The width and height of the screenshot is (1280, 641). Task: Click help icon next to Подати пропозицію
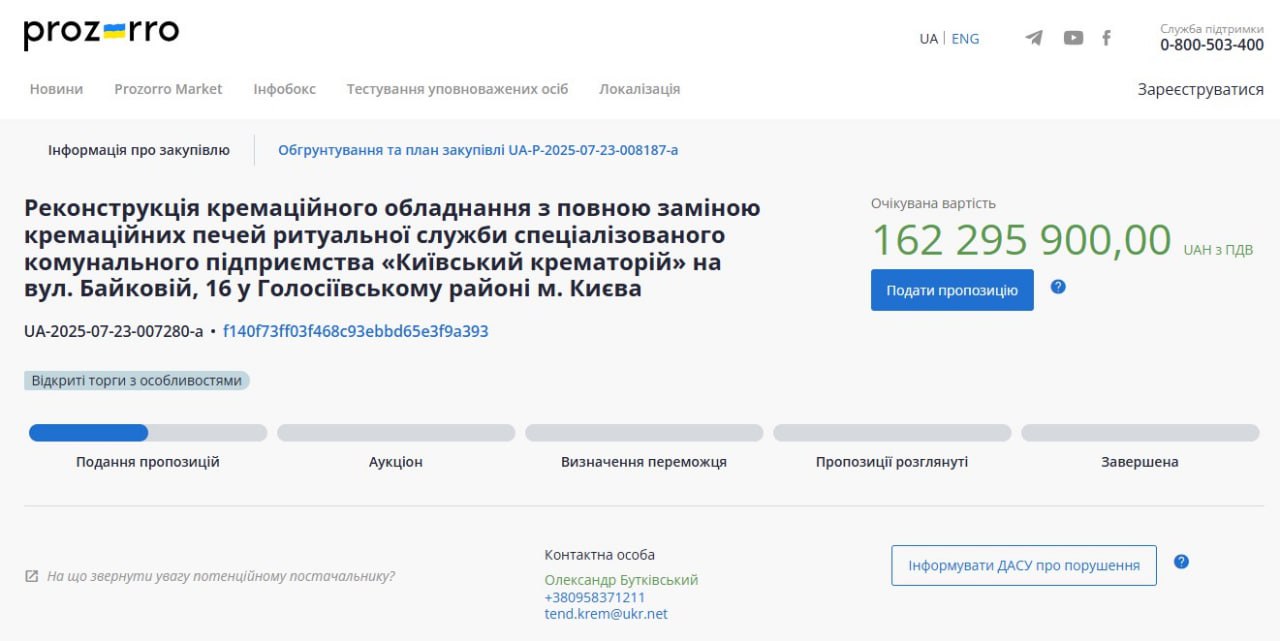pos(1058,287)
